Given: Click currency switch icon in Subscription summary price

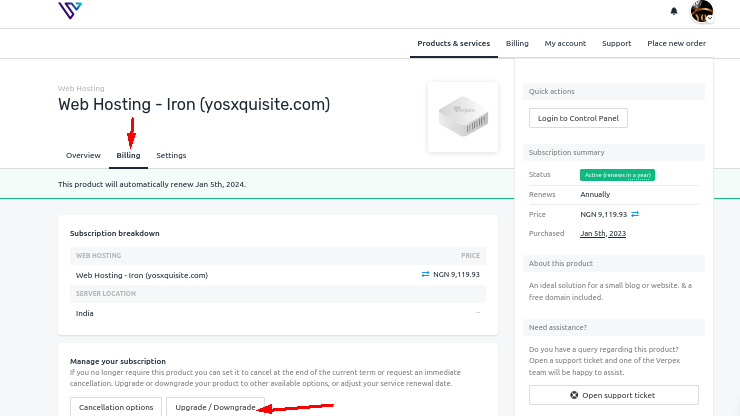Looking at the screenshot, I should 635,214.
